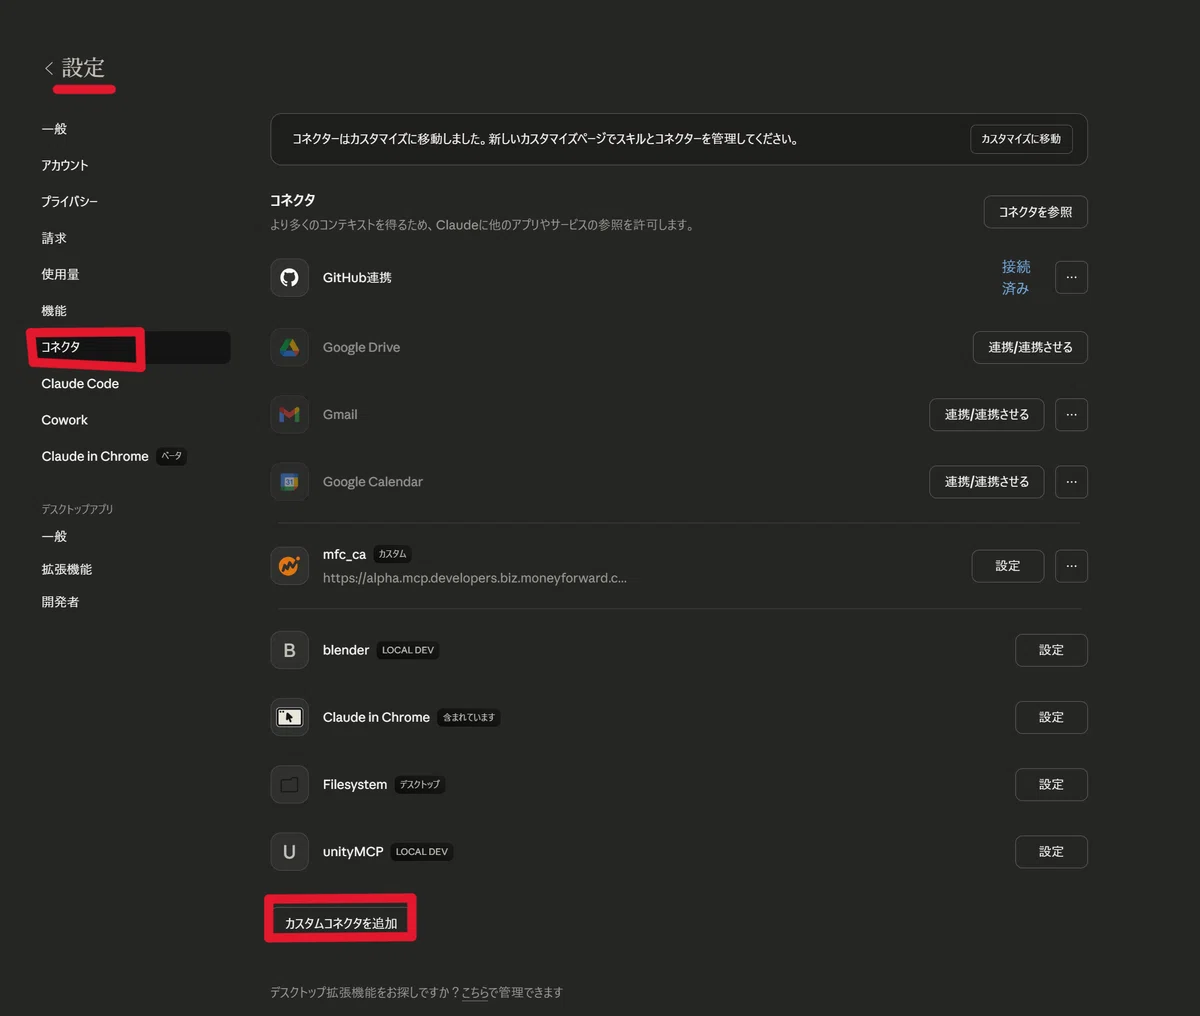Open Claude Code settings
Screen dimensions: 1200x1016
coord(80,383)
